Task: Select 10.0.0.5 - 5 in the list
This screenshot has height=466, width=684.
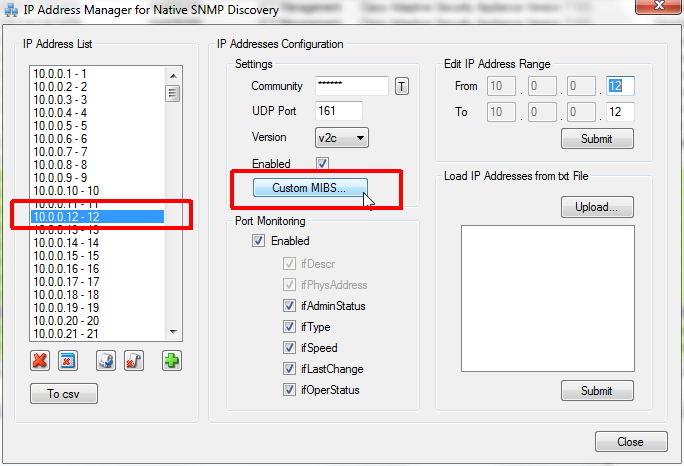Action: (62, 126)
